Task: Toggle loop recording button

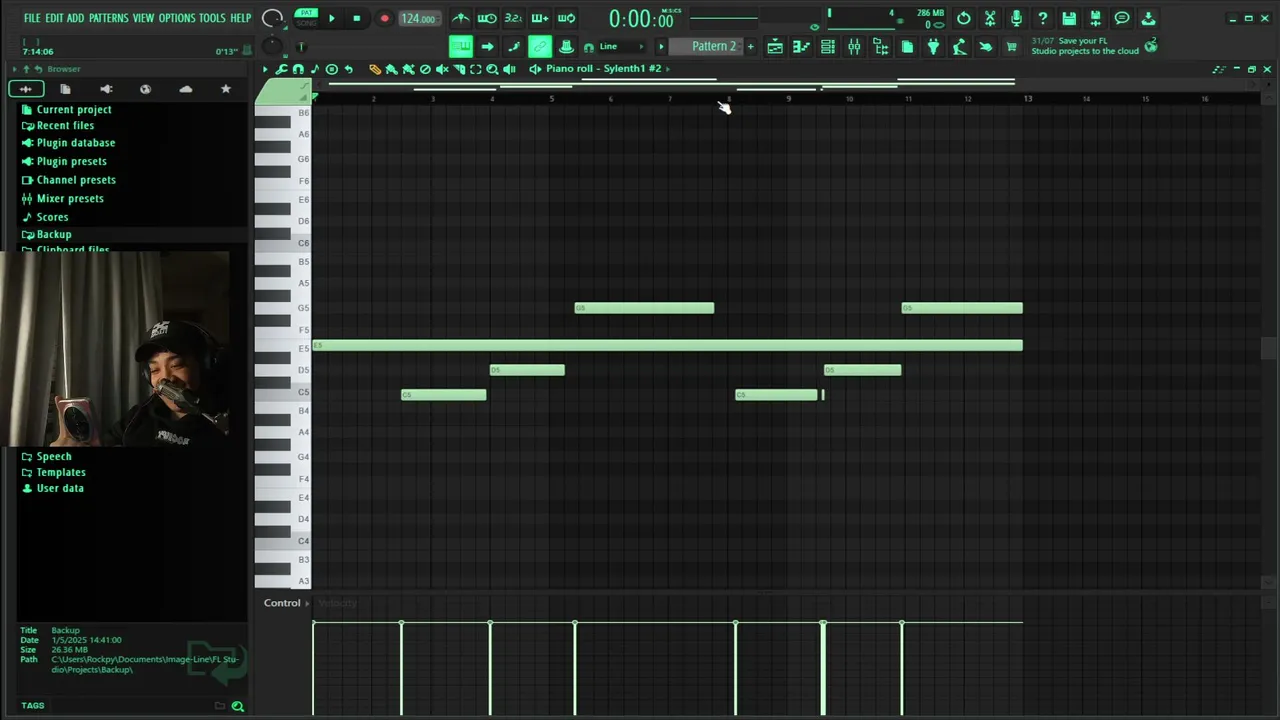Action: (x=566, y=18)
